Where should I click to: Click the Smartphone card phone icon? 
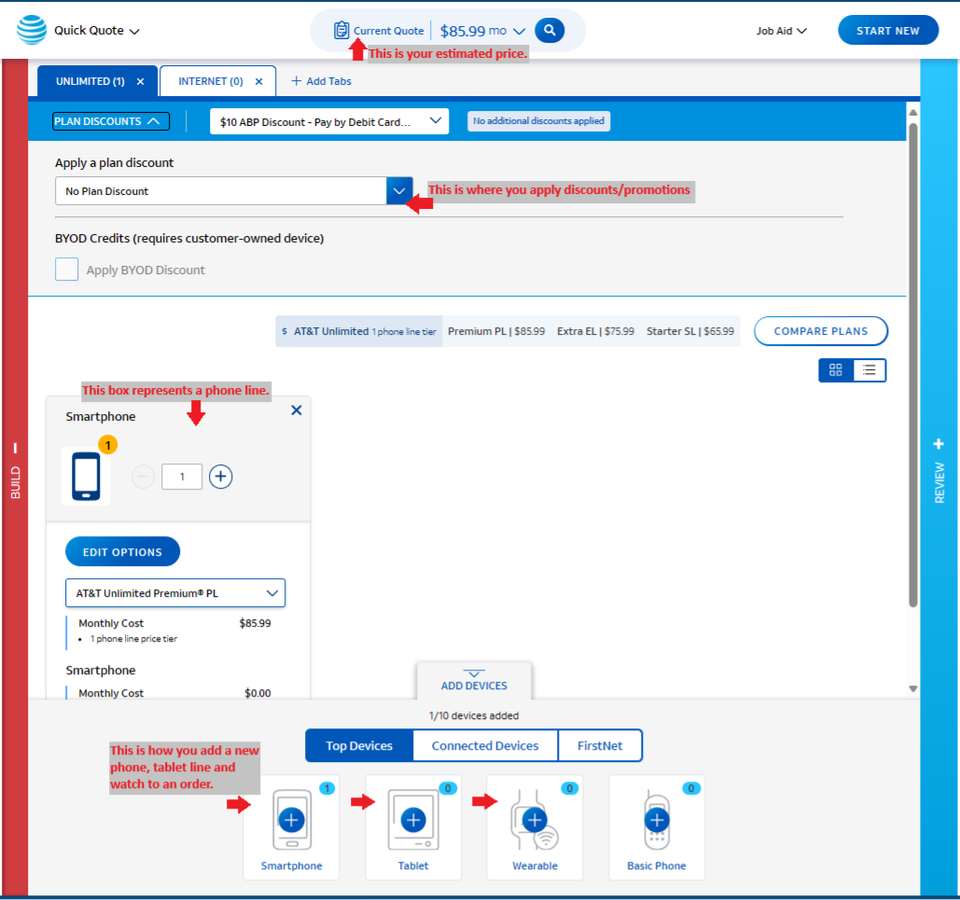point(86,476)
